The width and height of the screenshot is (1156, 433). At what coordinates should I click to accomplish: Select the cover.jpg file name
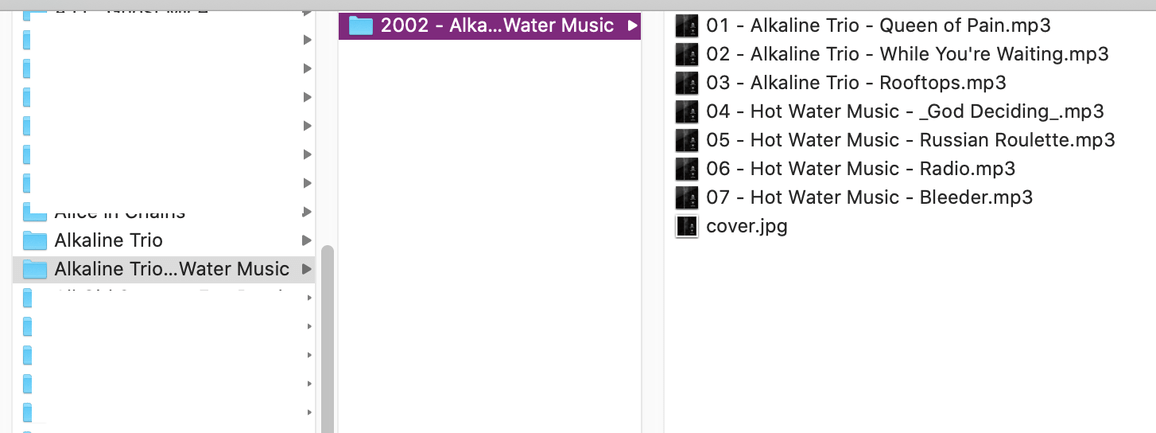(746, 227)
